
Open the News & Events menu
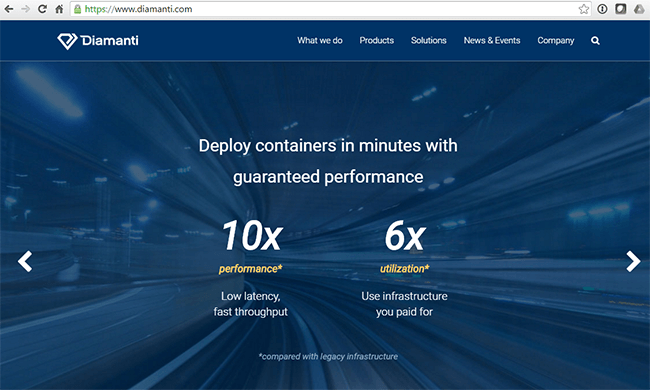pos(492,40)
